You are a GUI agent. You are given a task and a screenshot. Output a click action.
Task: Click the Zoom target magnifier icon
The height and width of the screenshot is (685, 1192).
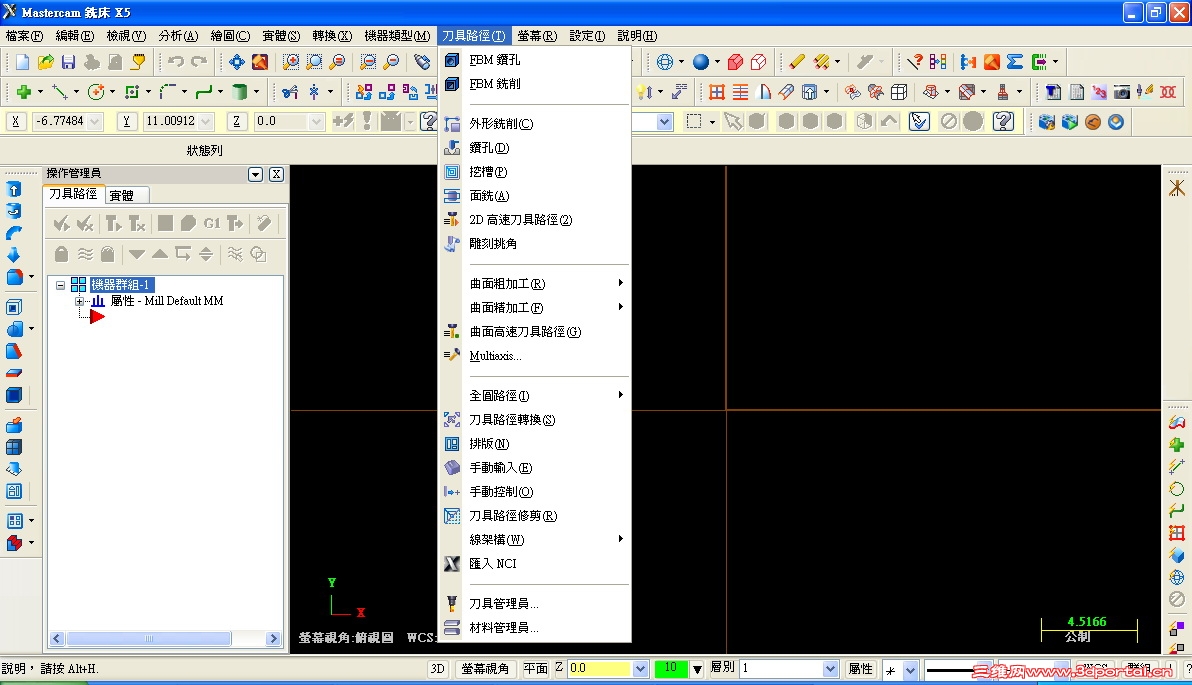click(314, 62)
